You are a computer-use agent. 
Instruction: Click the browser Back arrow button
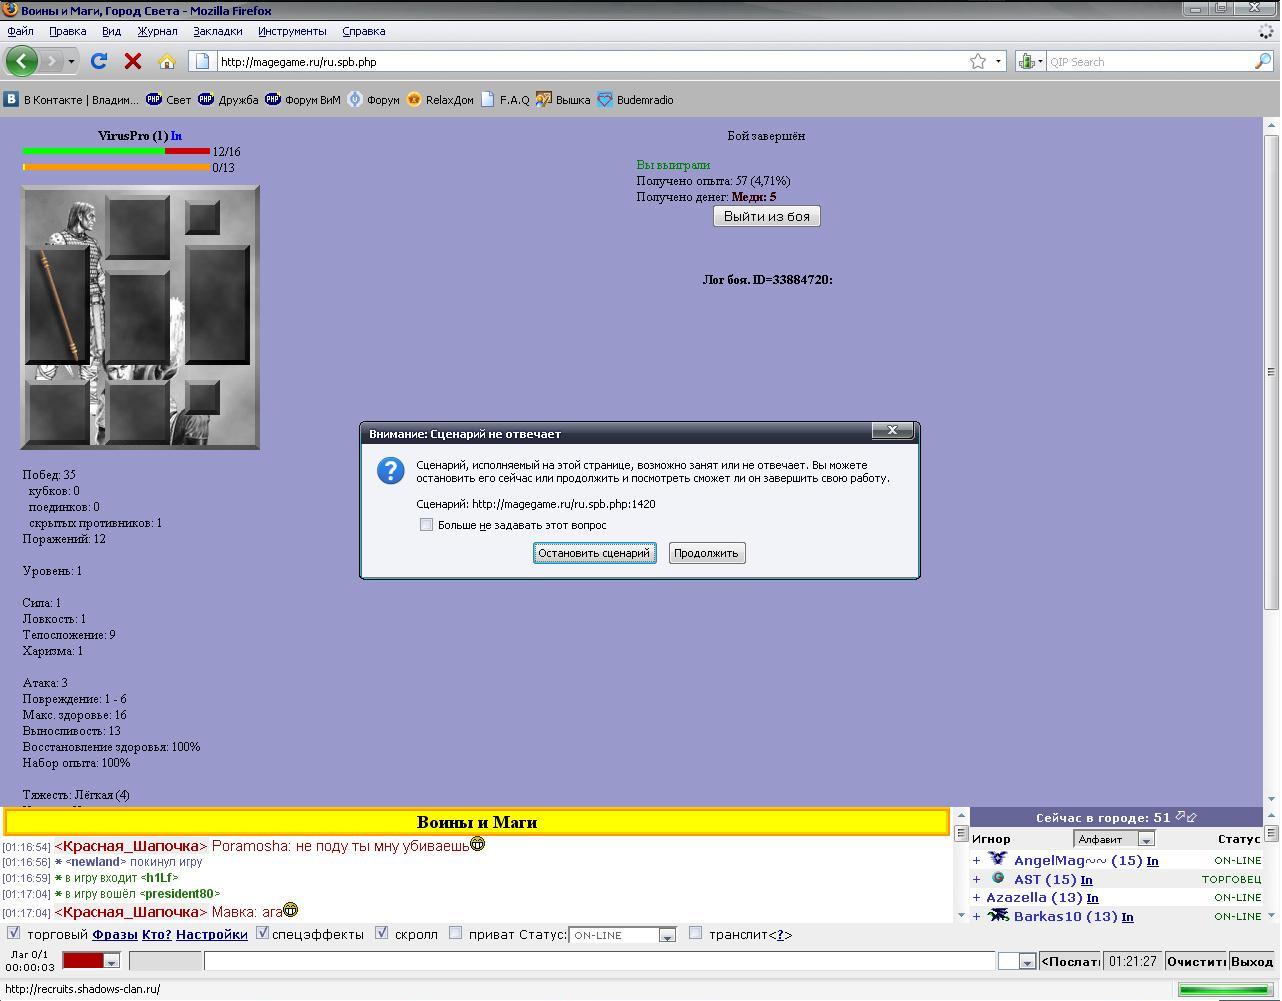21,61
